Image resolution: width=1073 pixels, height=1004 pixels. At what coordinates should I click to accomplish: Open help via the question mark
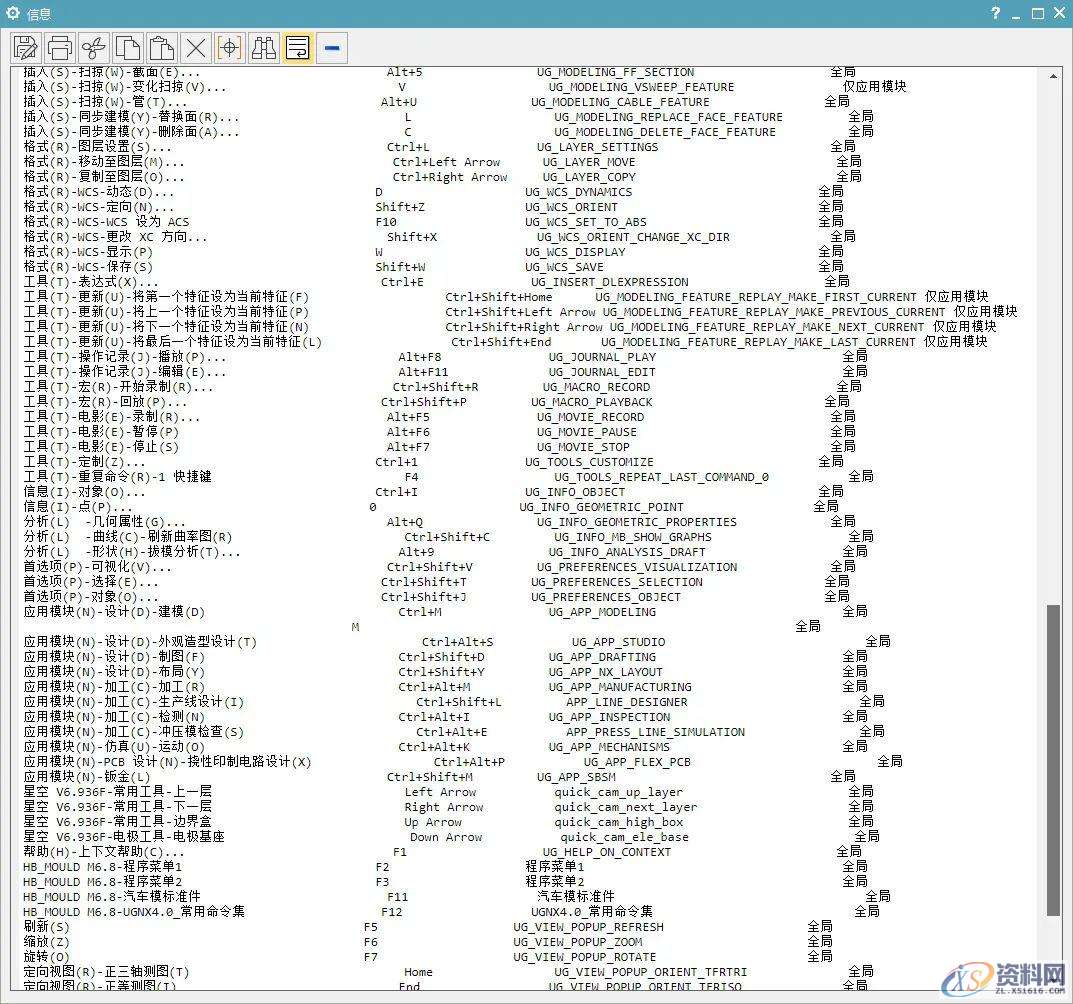click(995, 13)
